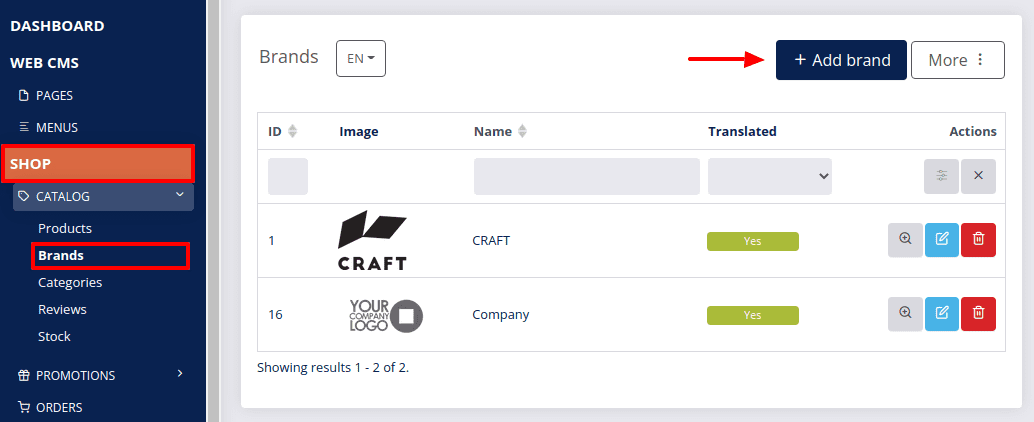Viewport: 1034px width, 422px height.
Task: Open the EN language dropdown
Action: point(361,59)
